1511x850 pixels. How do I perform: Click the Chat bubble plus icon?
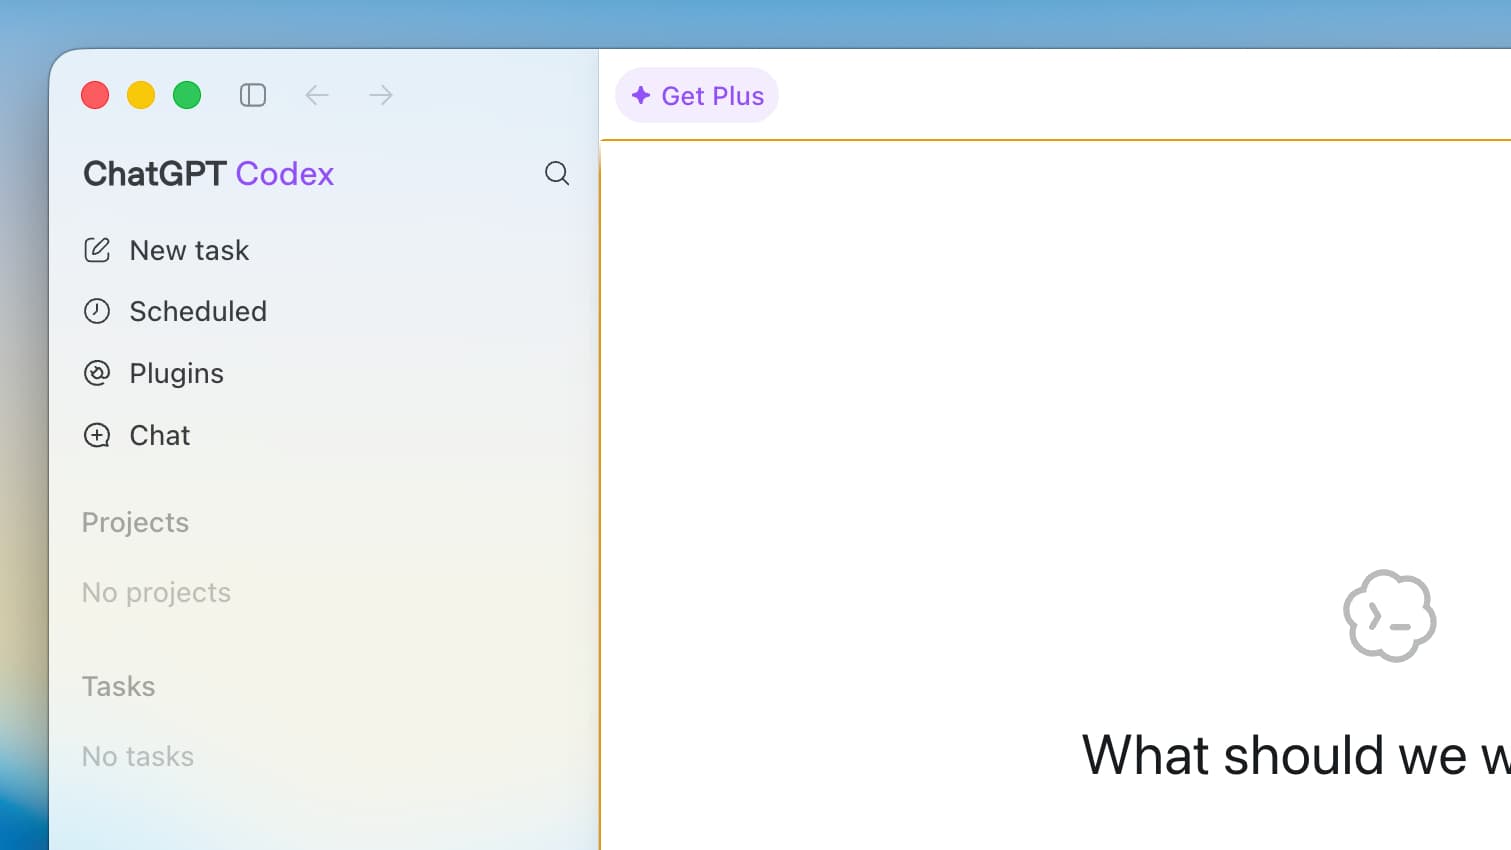click(x=97, y=435)
